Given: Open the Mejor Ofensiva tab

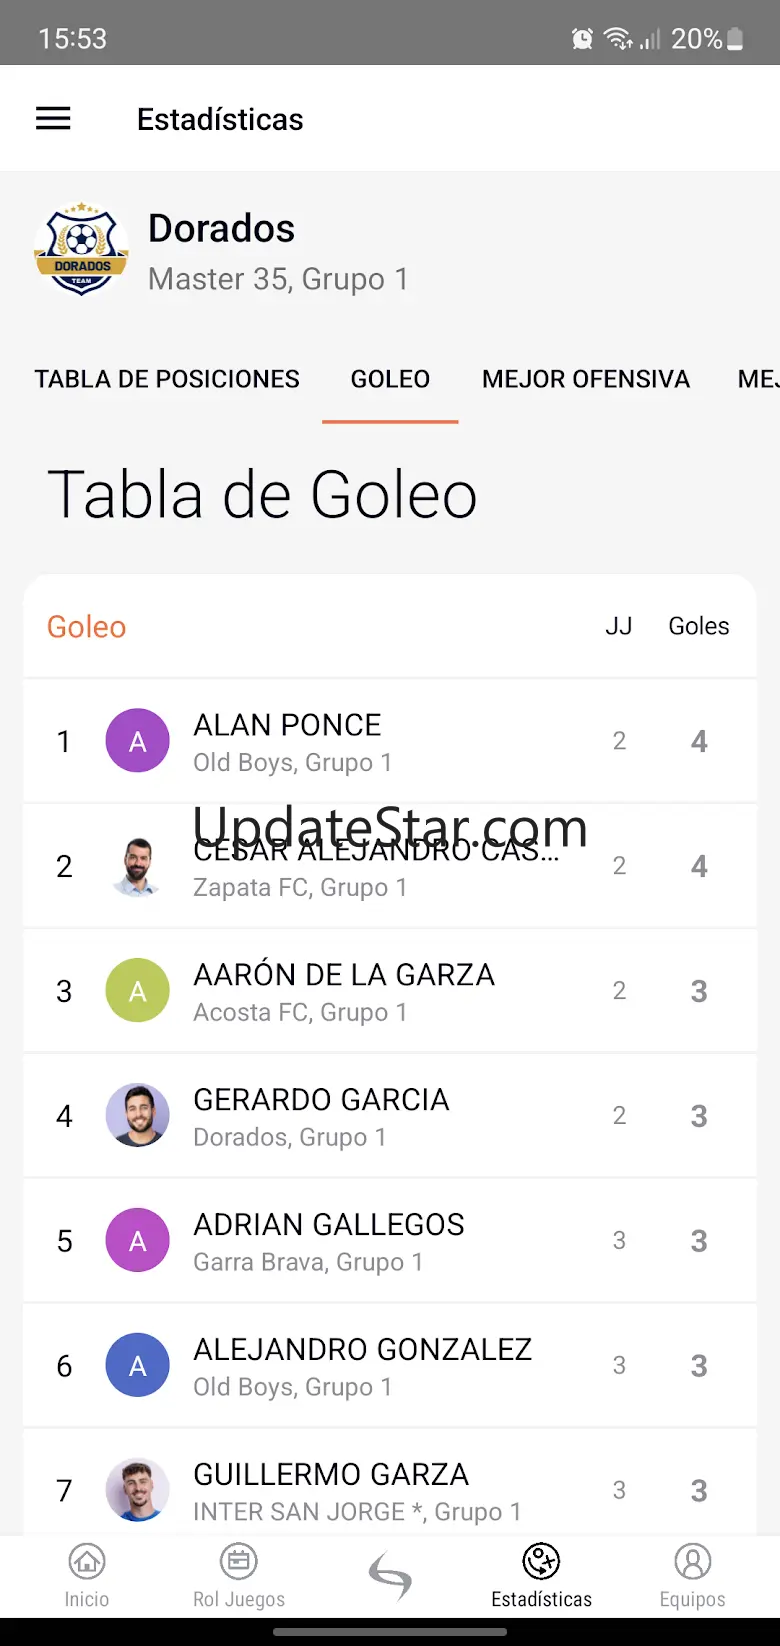Looking at the screenshot, I should (586, 379).
